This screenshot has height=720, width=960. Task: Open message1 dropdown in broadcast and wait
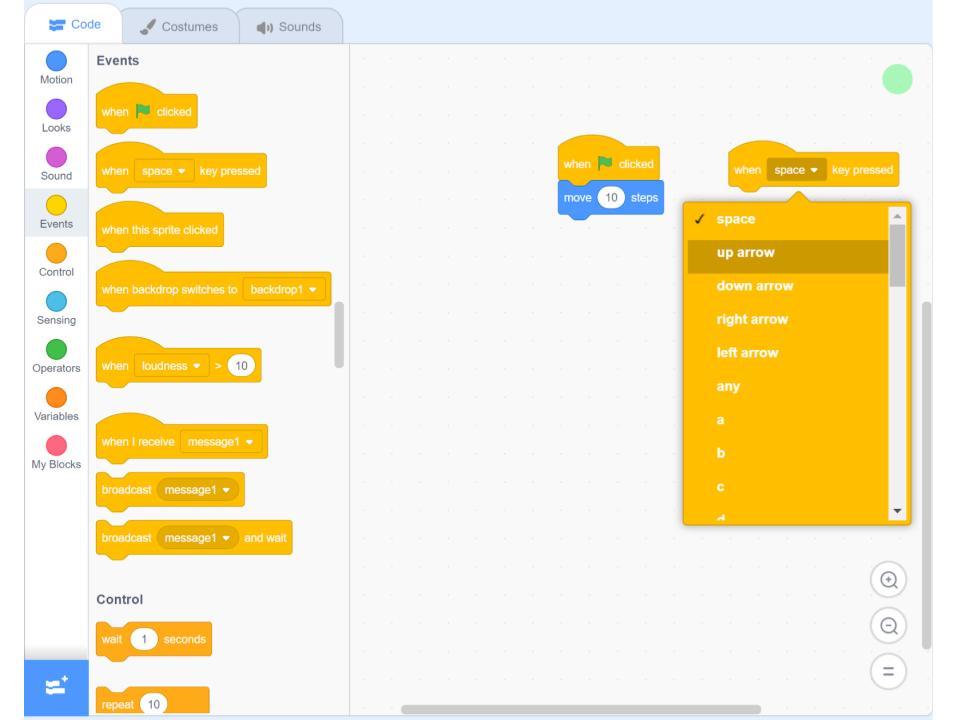[x=197, y=538]
